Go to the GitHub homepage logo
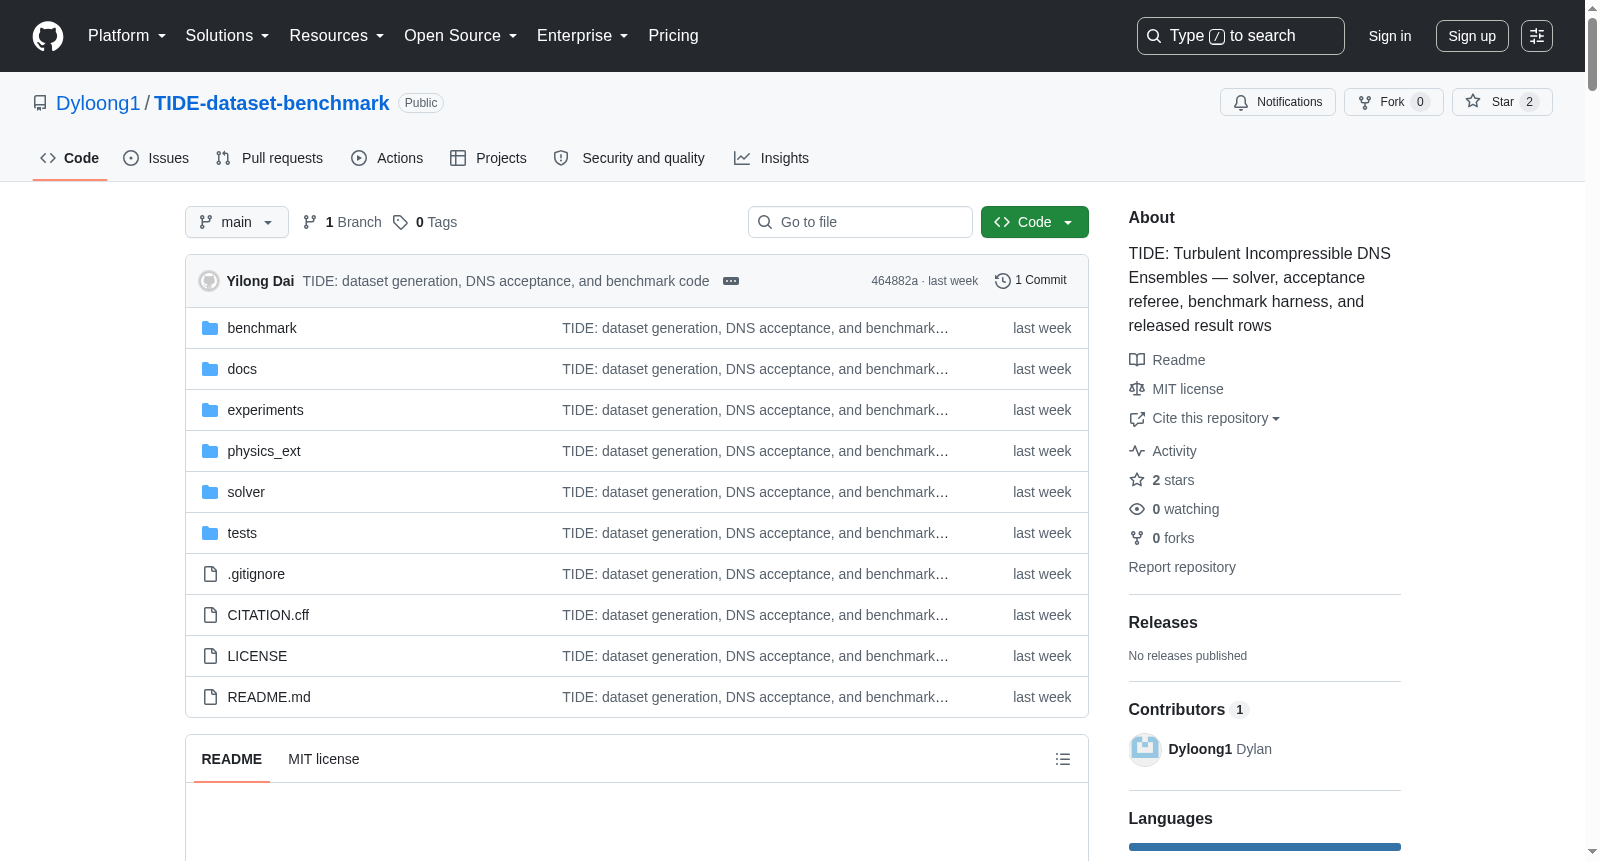Viewport: 1600px width, 861px height. pyautogui.click(x=48, y=36)
